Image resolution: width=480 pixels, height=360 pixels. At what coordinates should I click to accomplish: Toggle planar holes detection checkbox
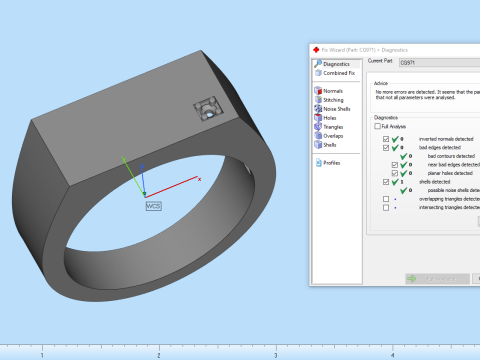(395, 173)
